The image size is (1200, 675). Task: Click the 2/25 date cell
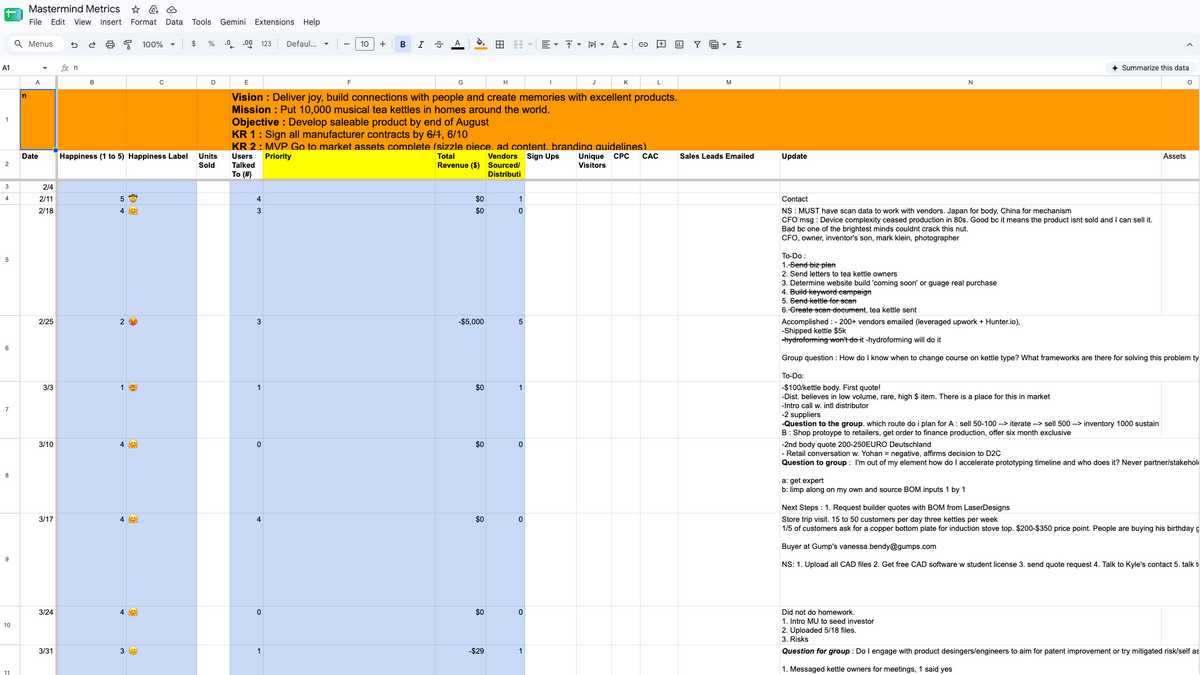click(38, 347)
